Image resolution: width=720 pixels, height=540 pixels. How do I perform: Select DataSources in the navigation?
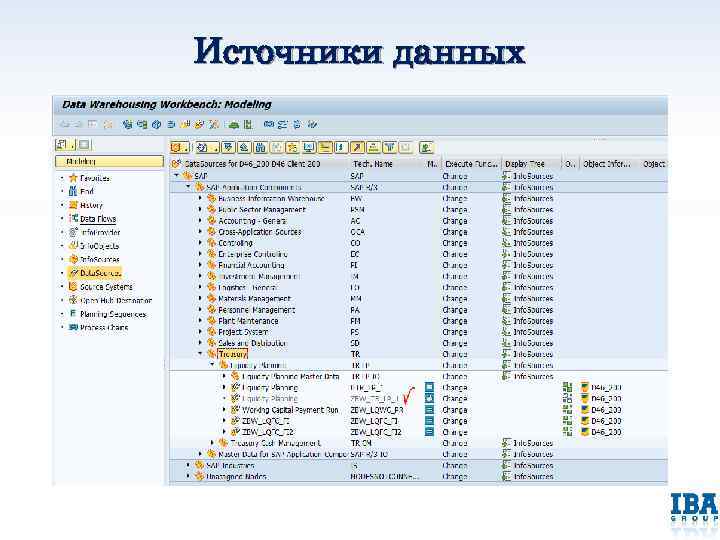click(100, 273)
